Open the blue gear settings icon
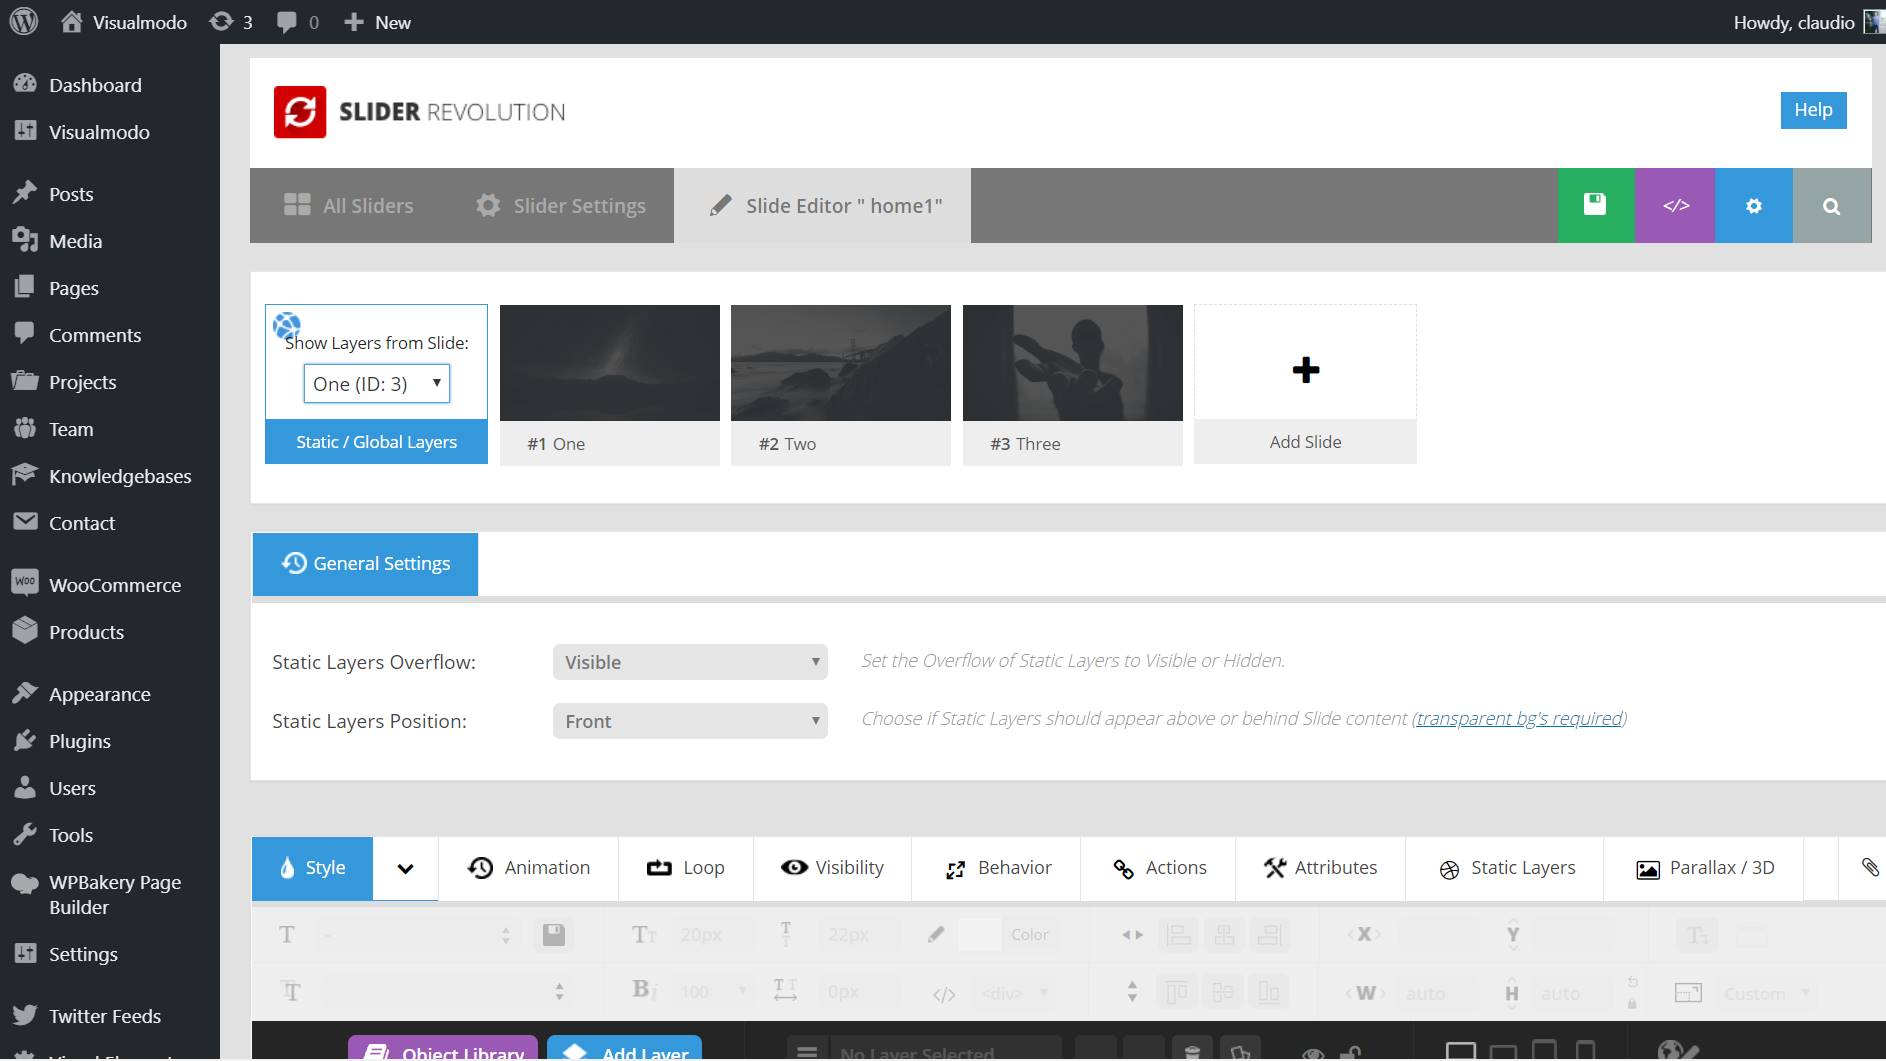This screenshot has height=1061, width=1886. click(x=1753, y=205)
